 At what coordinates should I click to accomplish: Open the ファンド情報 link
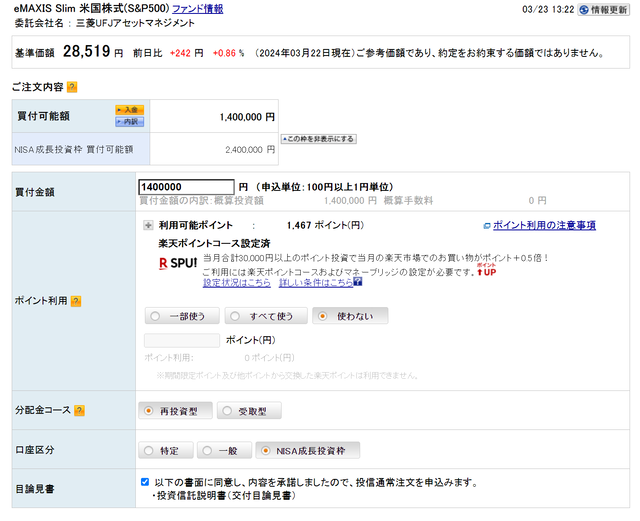click(198, 9)
